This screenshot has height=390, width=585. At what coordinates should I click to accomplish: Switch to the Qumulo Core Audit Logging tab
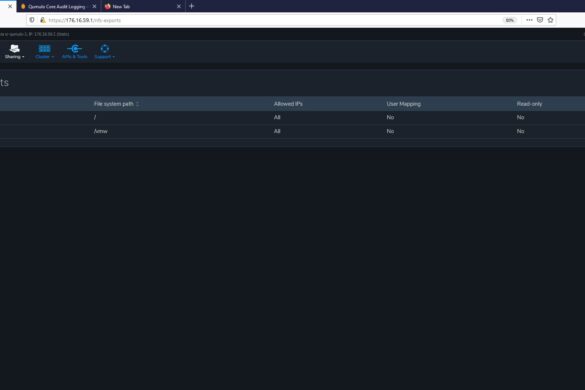[56, 6]
